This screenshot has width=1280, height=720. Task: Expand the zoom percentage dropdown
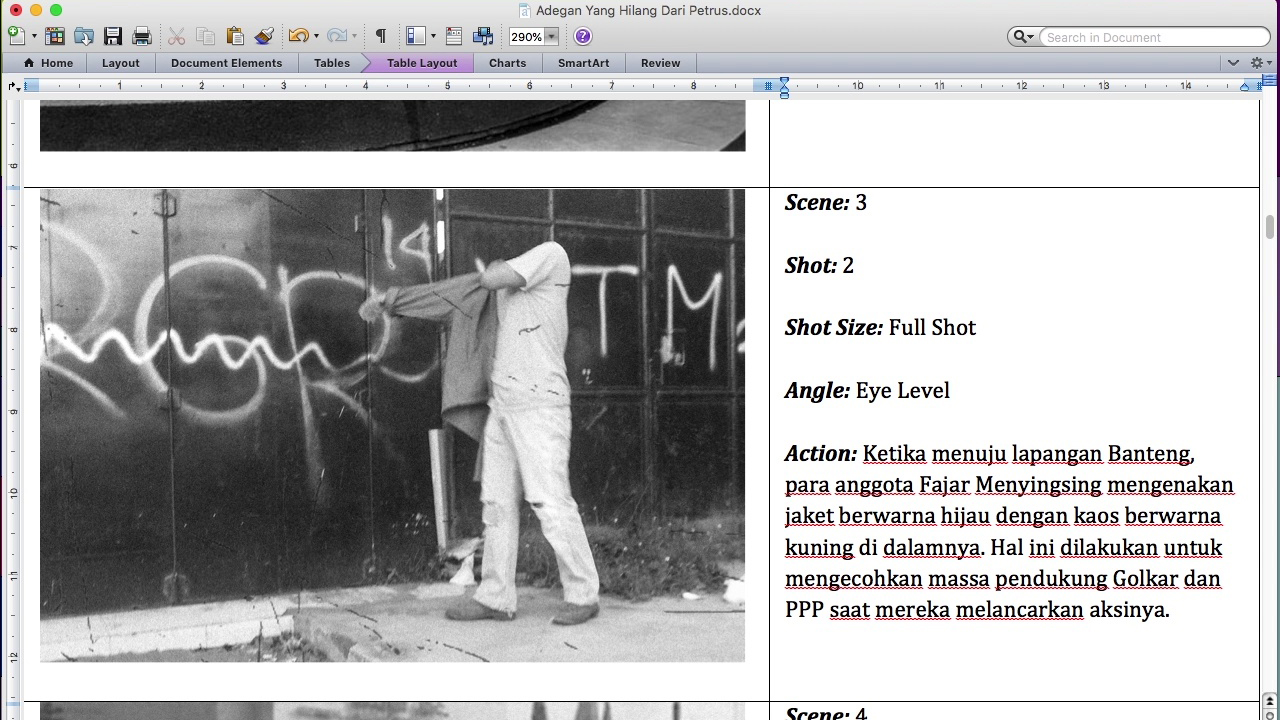click(x=550, y=37)
